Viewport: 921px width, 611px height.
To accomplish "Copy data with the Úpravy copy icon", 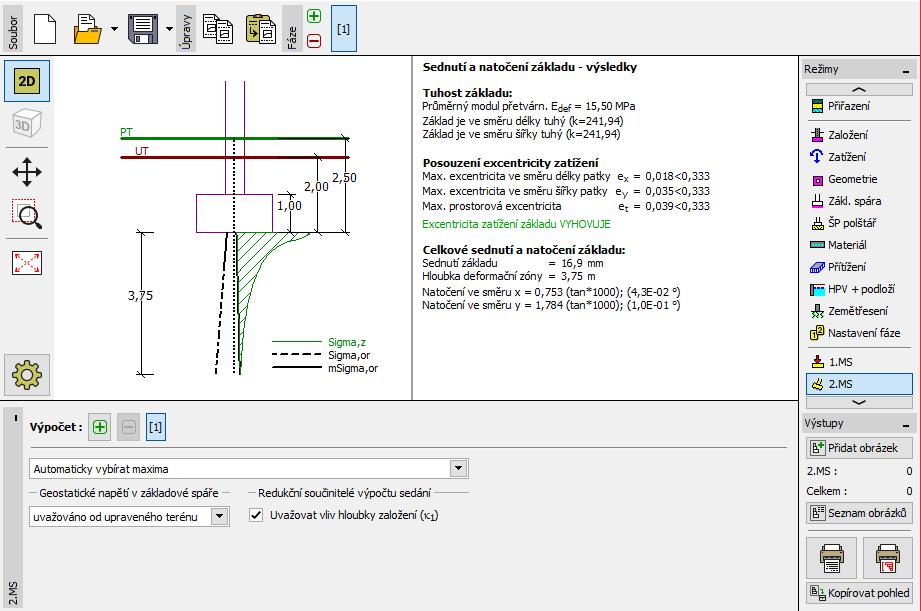I will click(x=218, y=29).
